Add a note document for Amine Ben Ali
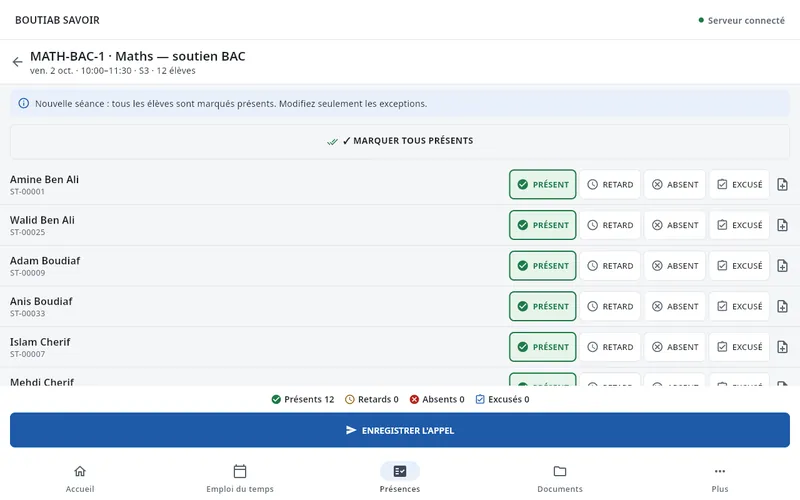Screen dimensions: 800x500 [782, 185]
